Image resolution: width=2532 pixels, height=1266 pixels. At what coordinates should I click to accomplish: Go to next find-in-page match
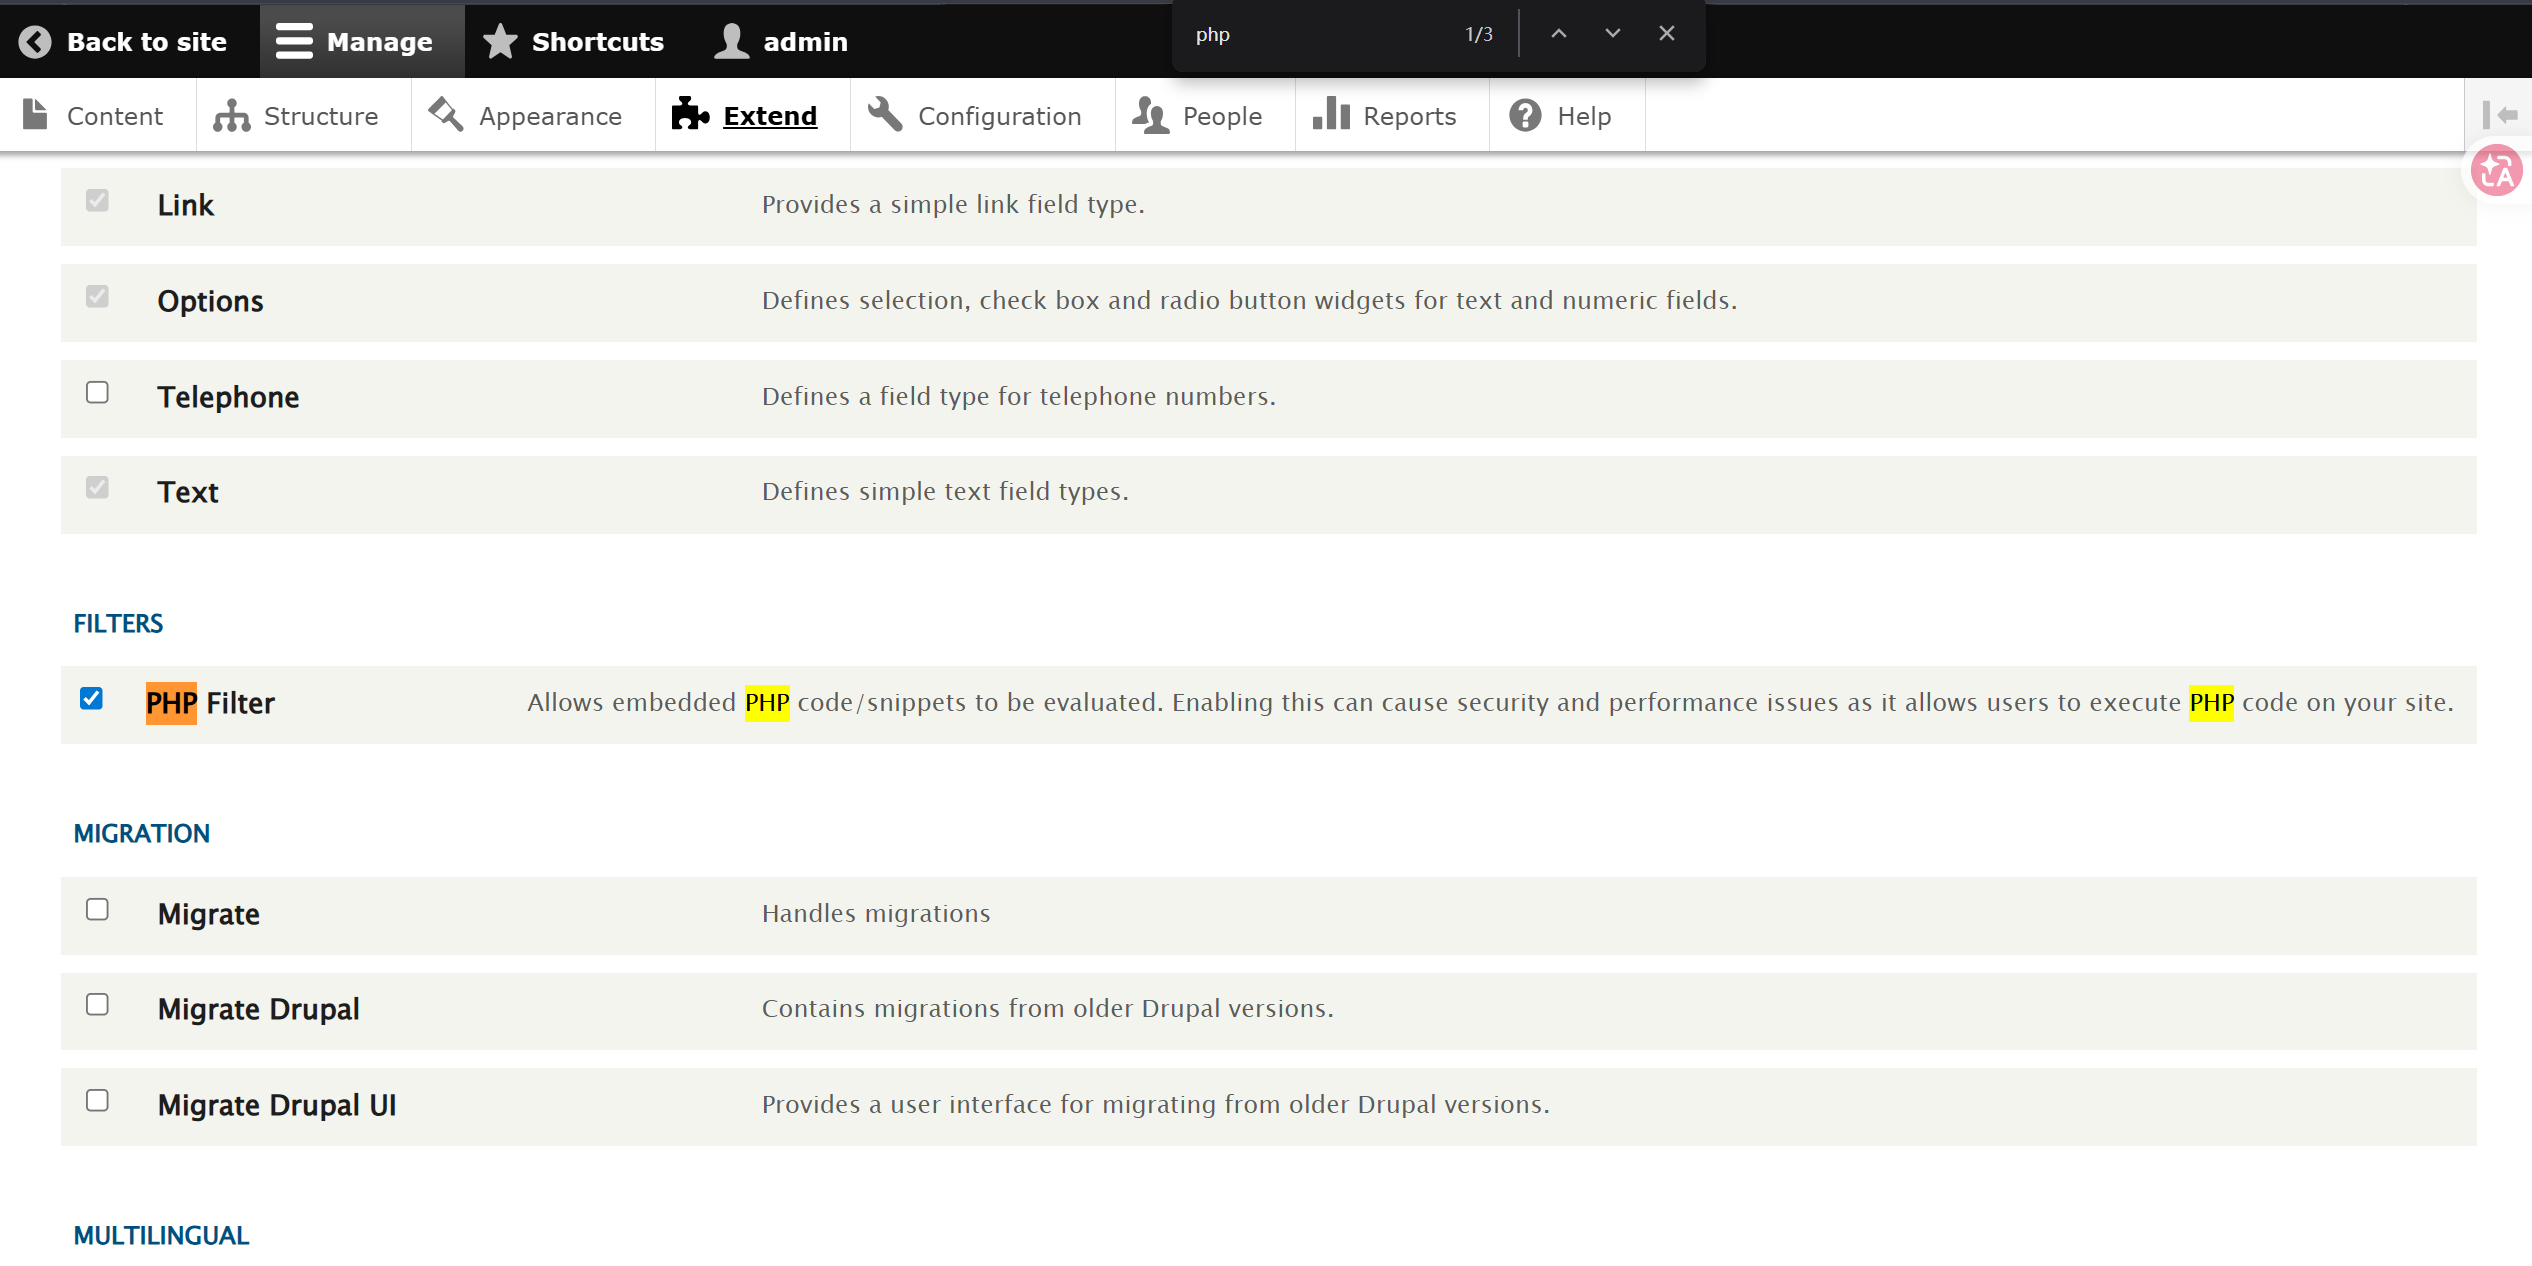[x=1613, y=34]
